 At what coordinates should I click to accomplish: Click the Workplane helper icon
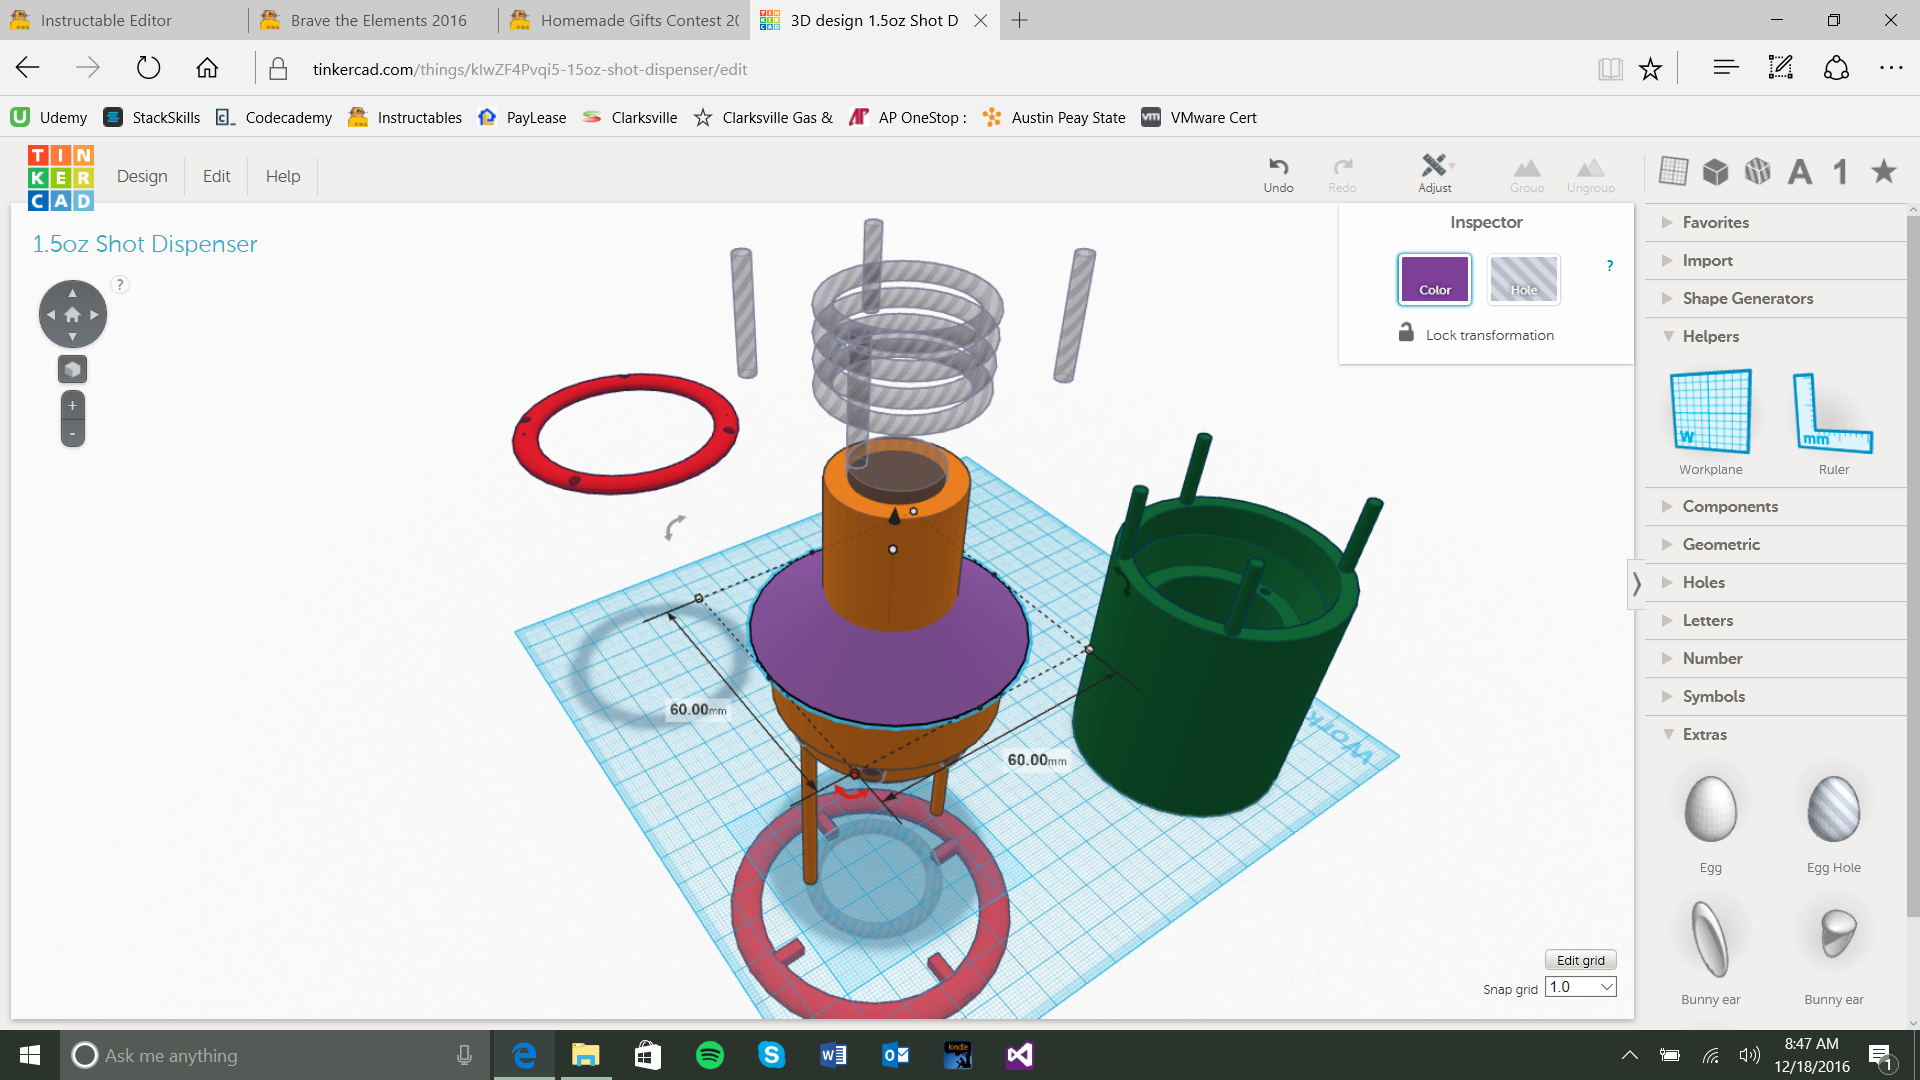click(1710, 412)
